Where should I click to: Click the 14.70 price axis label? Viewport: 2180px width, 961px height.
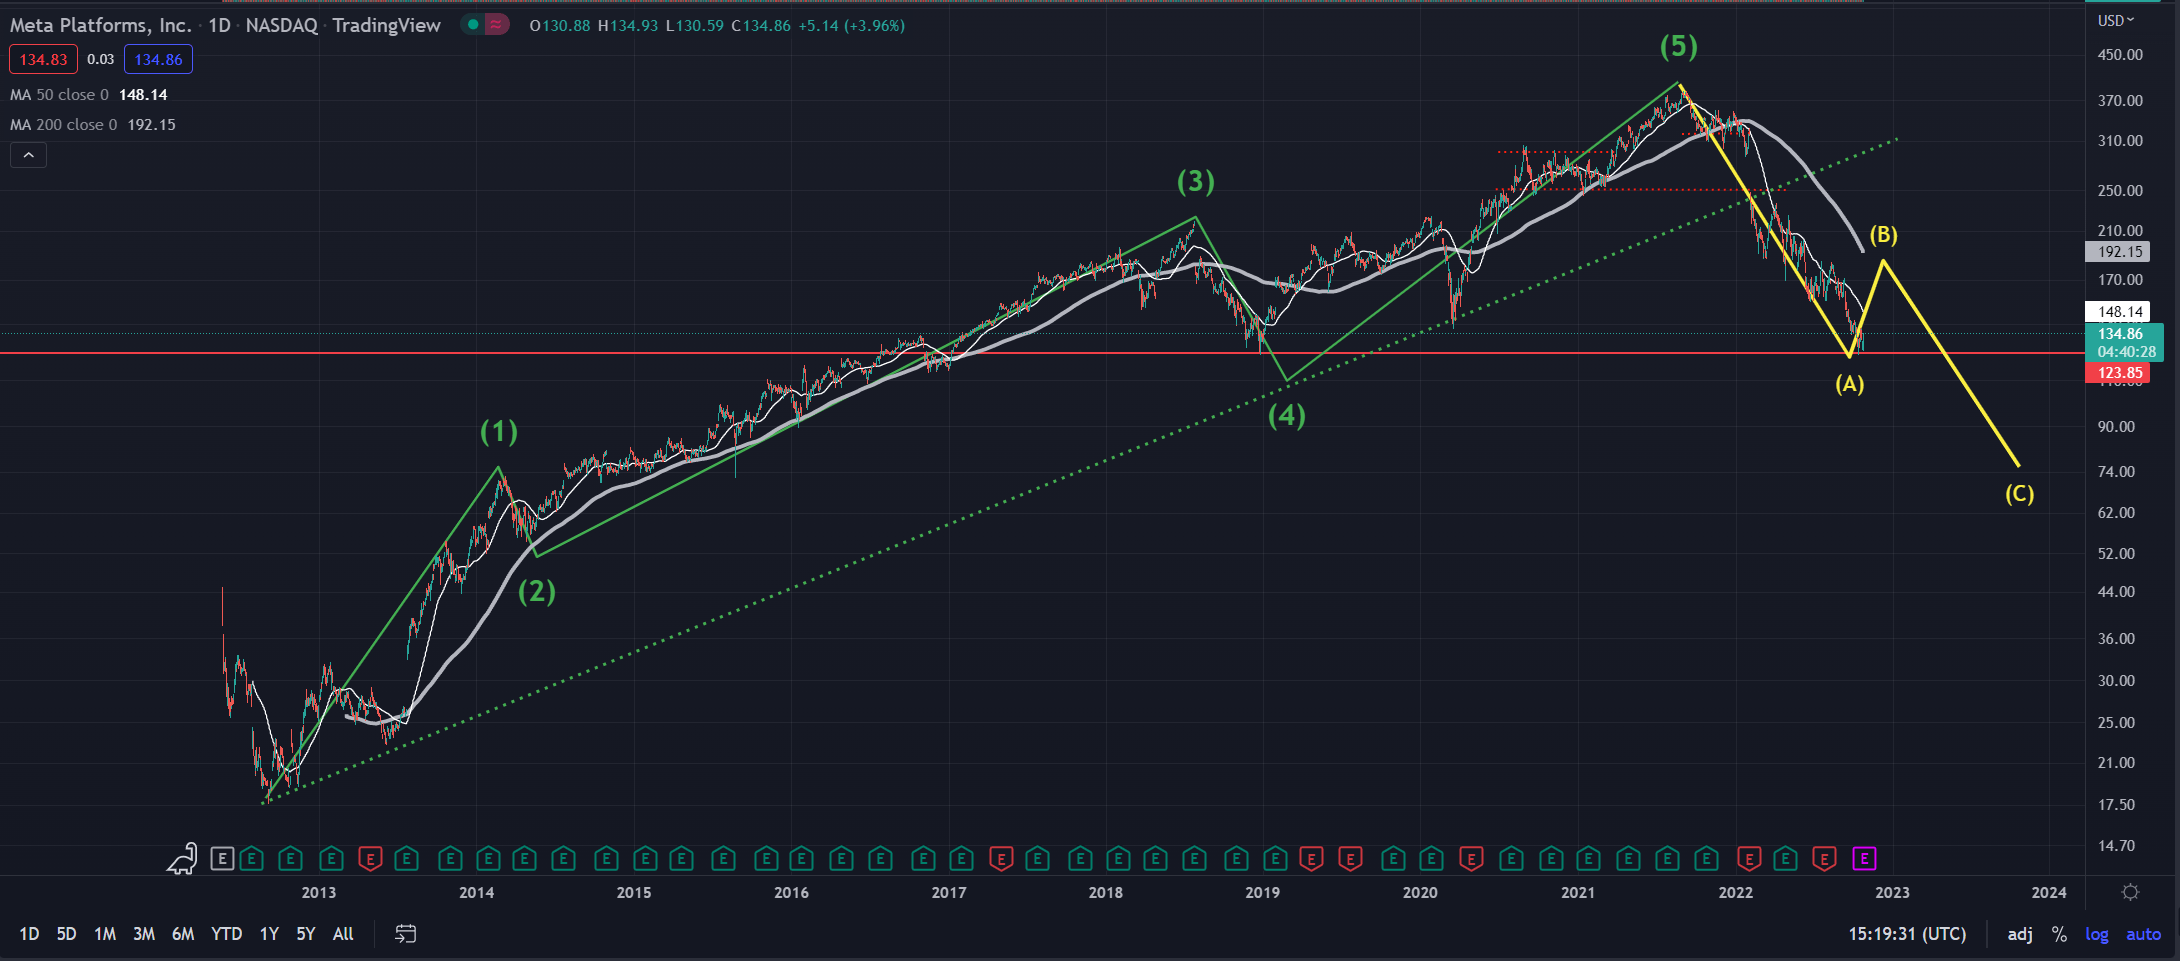pyautogui.click(x=2116, y=846)
